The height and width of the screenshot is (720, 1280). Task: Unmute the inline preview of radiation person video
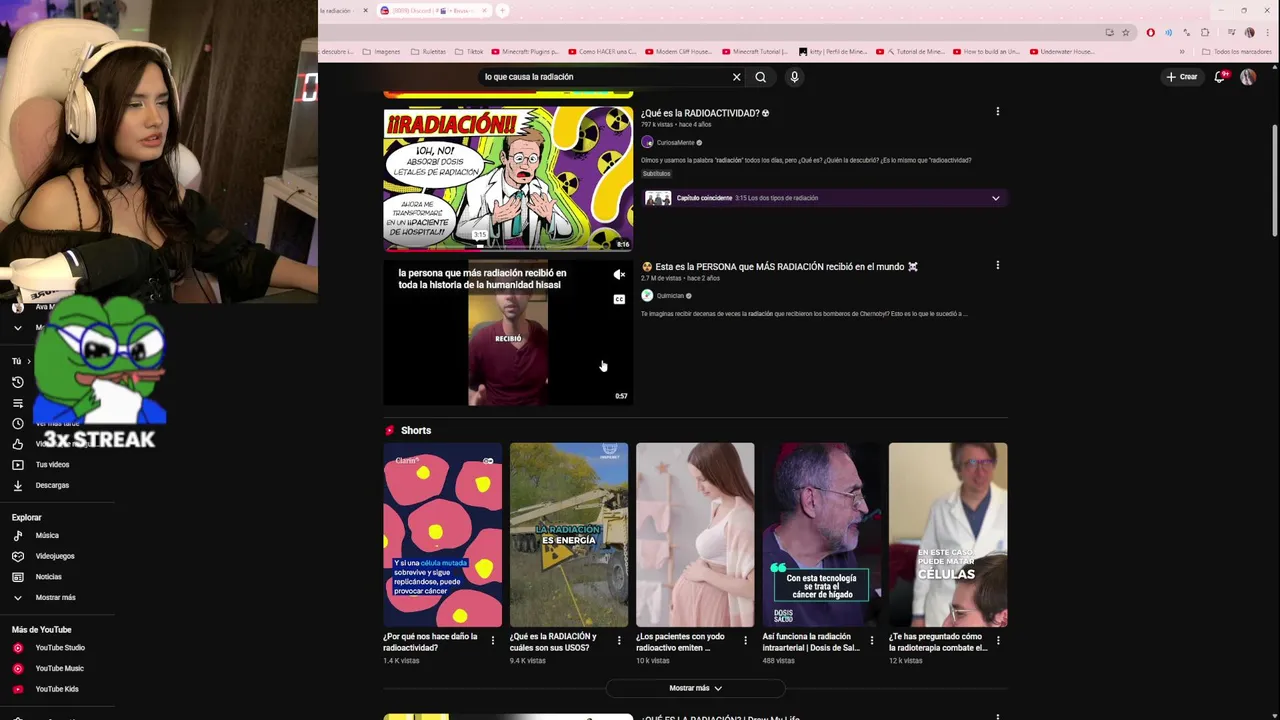pyautogui.click(x=619, y=275)
